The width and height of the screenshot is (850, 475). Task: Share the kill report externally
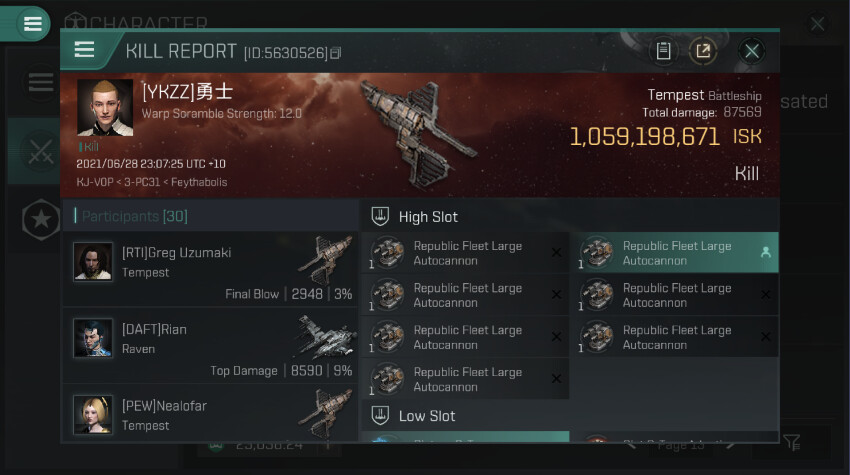(703, 51)
